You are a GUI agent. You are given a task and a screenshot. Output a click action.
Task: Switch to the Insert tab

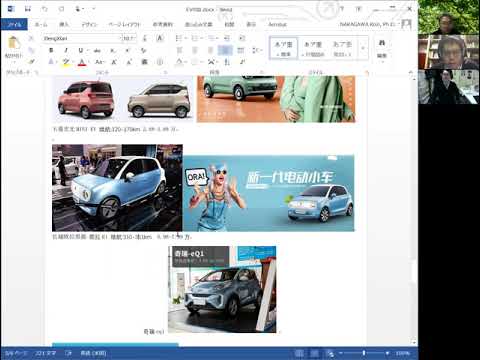[x=64, y=24]
